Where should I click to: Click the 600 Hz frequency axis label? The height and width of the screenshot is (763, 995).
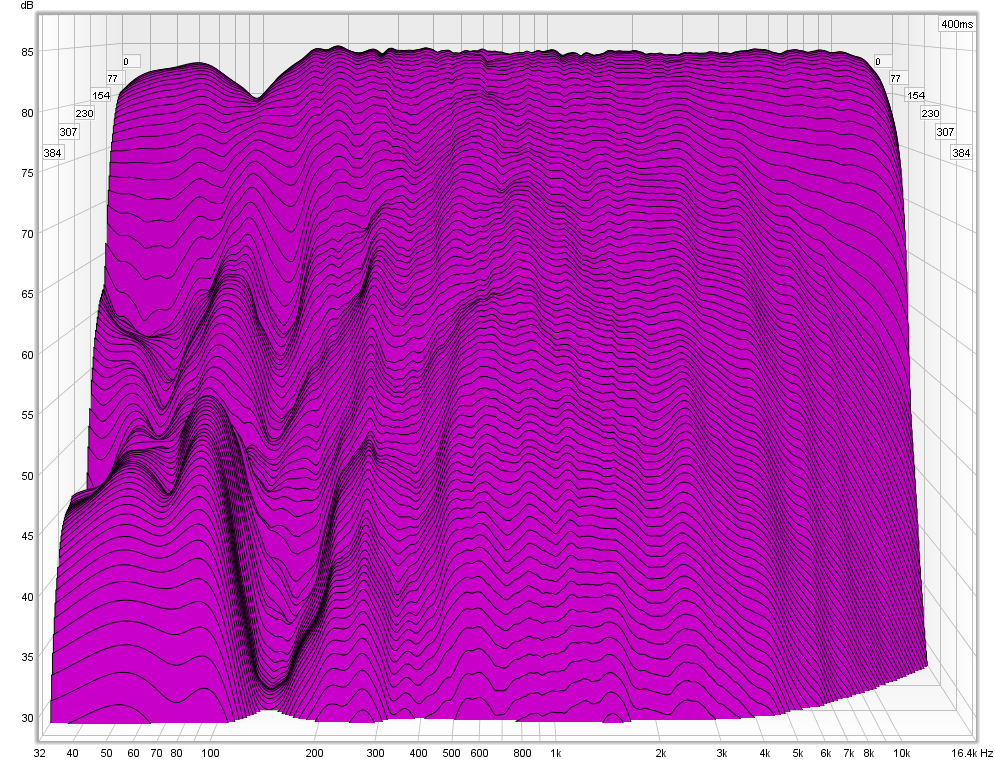tap(479, 753)
